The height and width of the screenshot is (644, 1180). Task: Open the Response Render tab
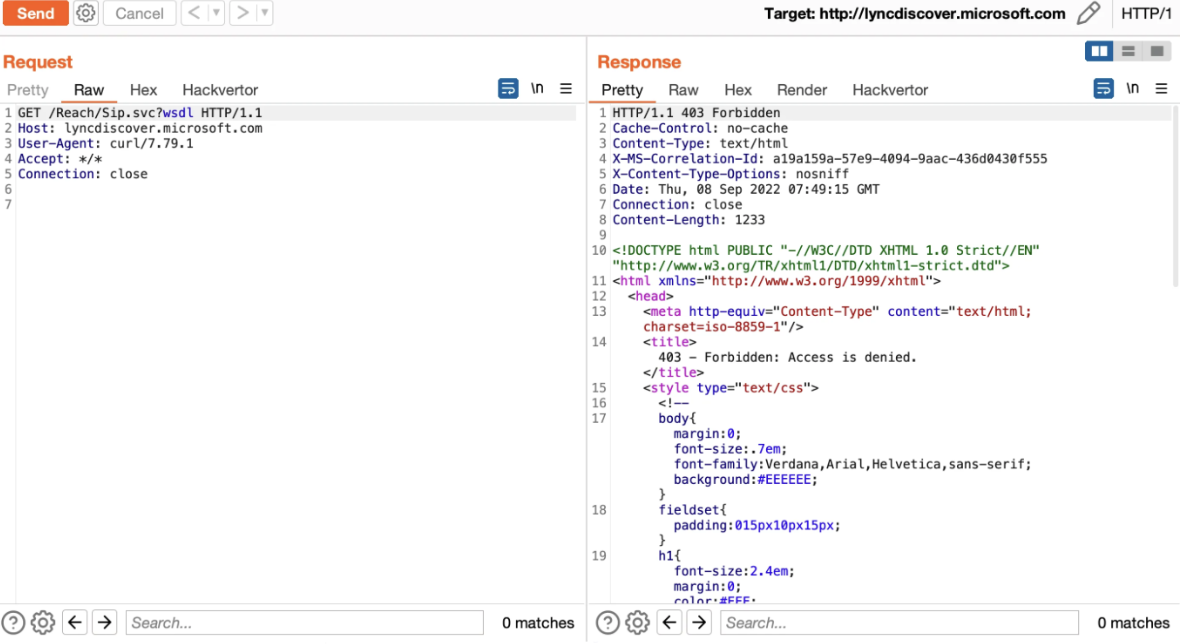tap(802, 90)
